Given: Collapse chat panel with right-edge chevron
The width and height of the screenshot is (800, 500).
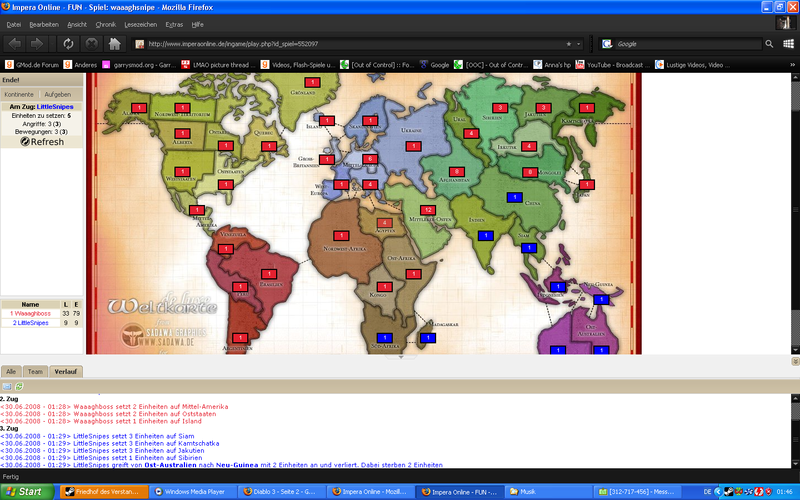Looking at the screenshot, I should click(795, 361).
